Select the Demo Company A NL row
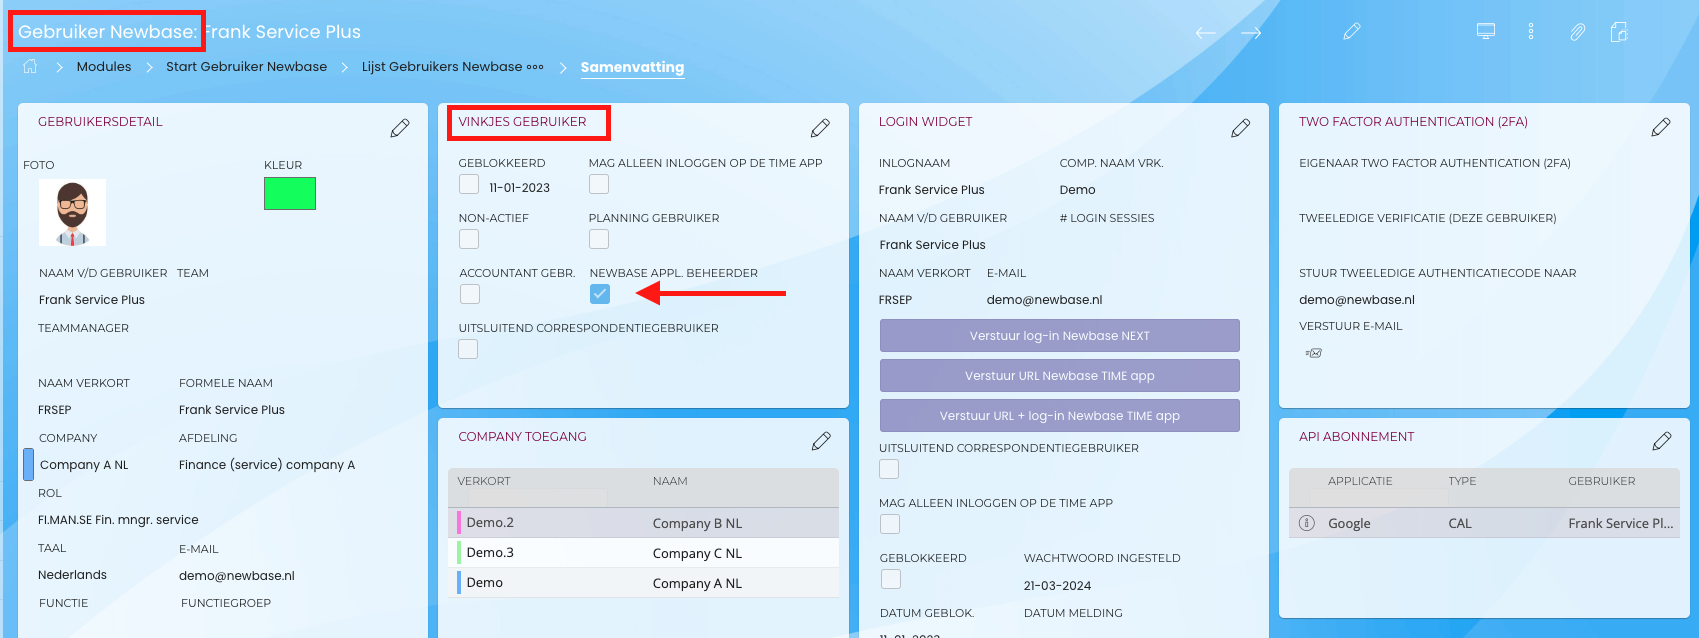Viewport: 1699px width, 638px height. pyautogui.click(x=643, y=583)
